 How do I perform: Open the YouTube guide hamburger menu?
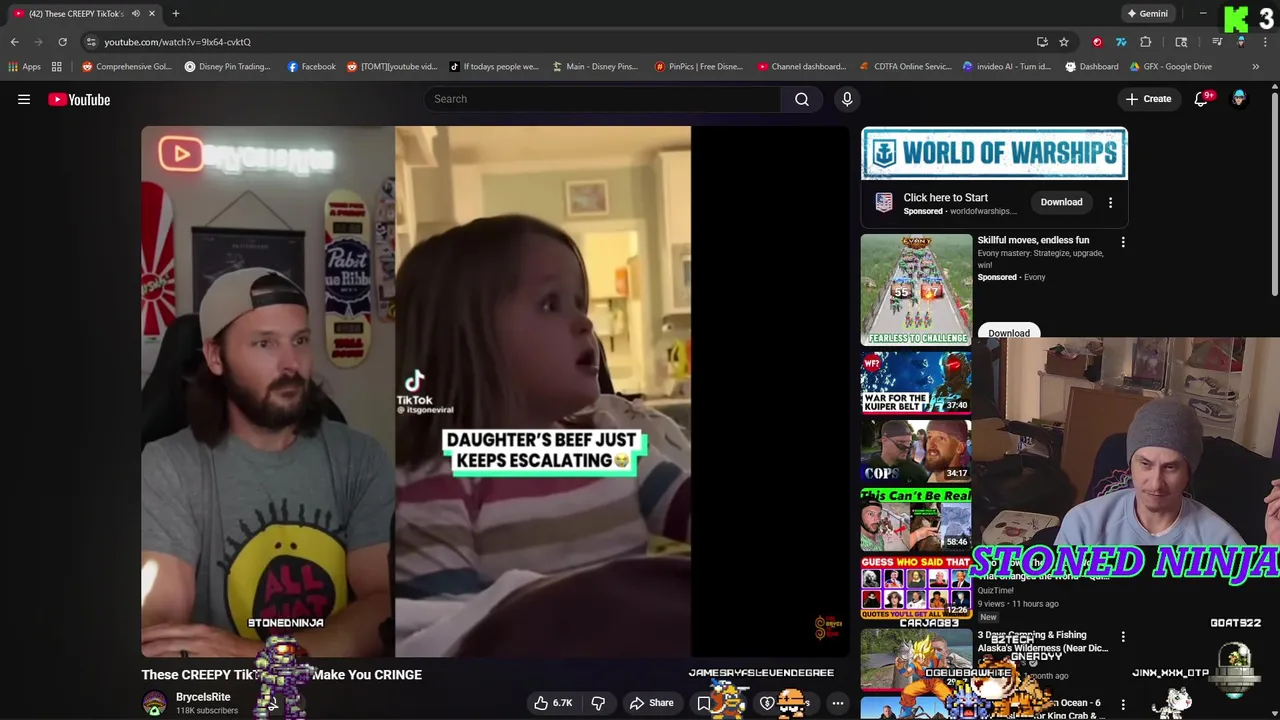pos(24,99)
